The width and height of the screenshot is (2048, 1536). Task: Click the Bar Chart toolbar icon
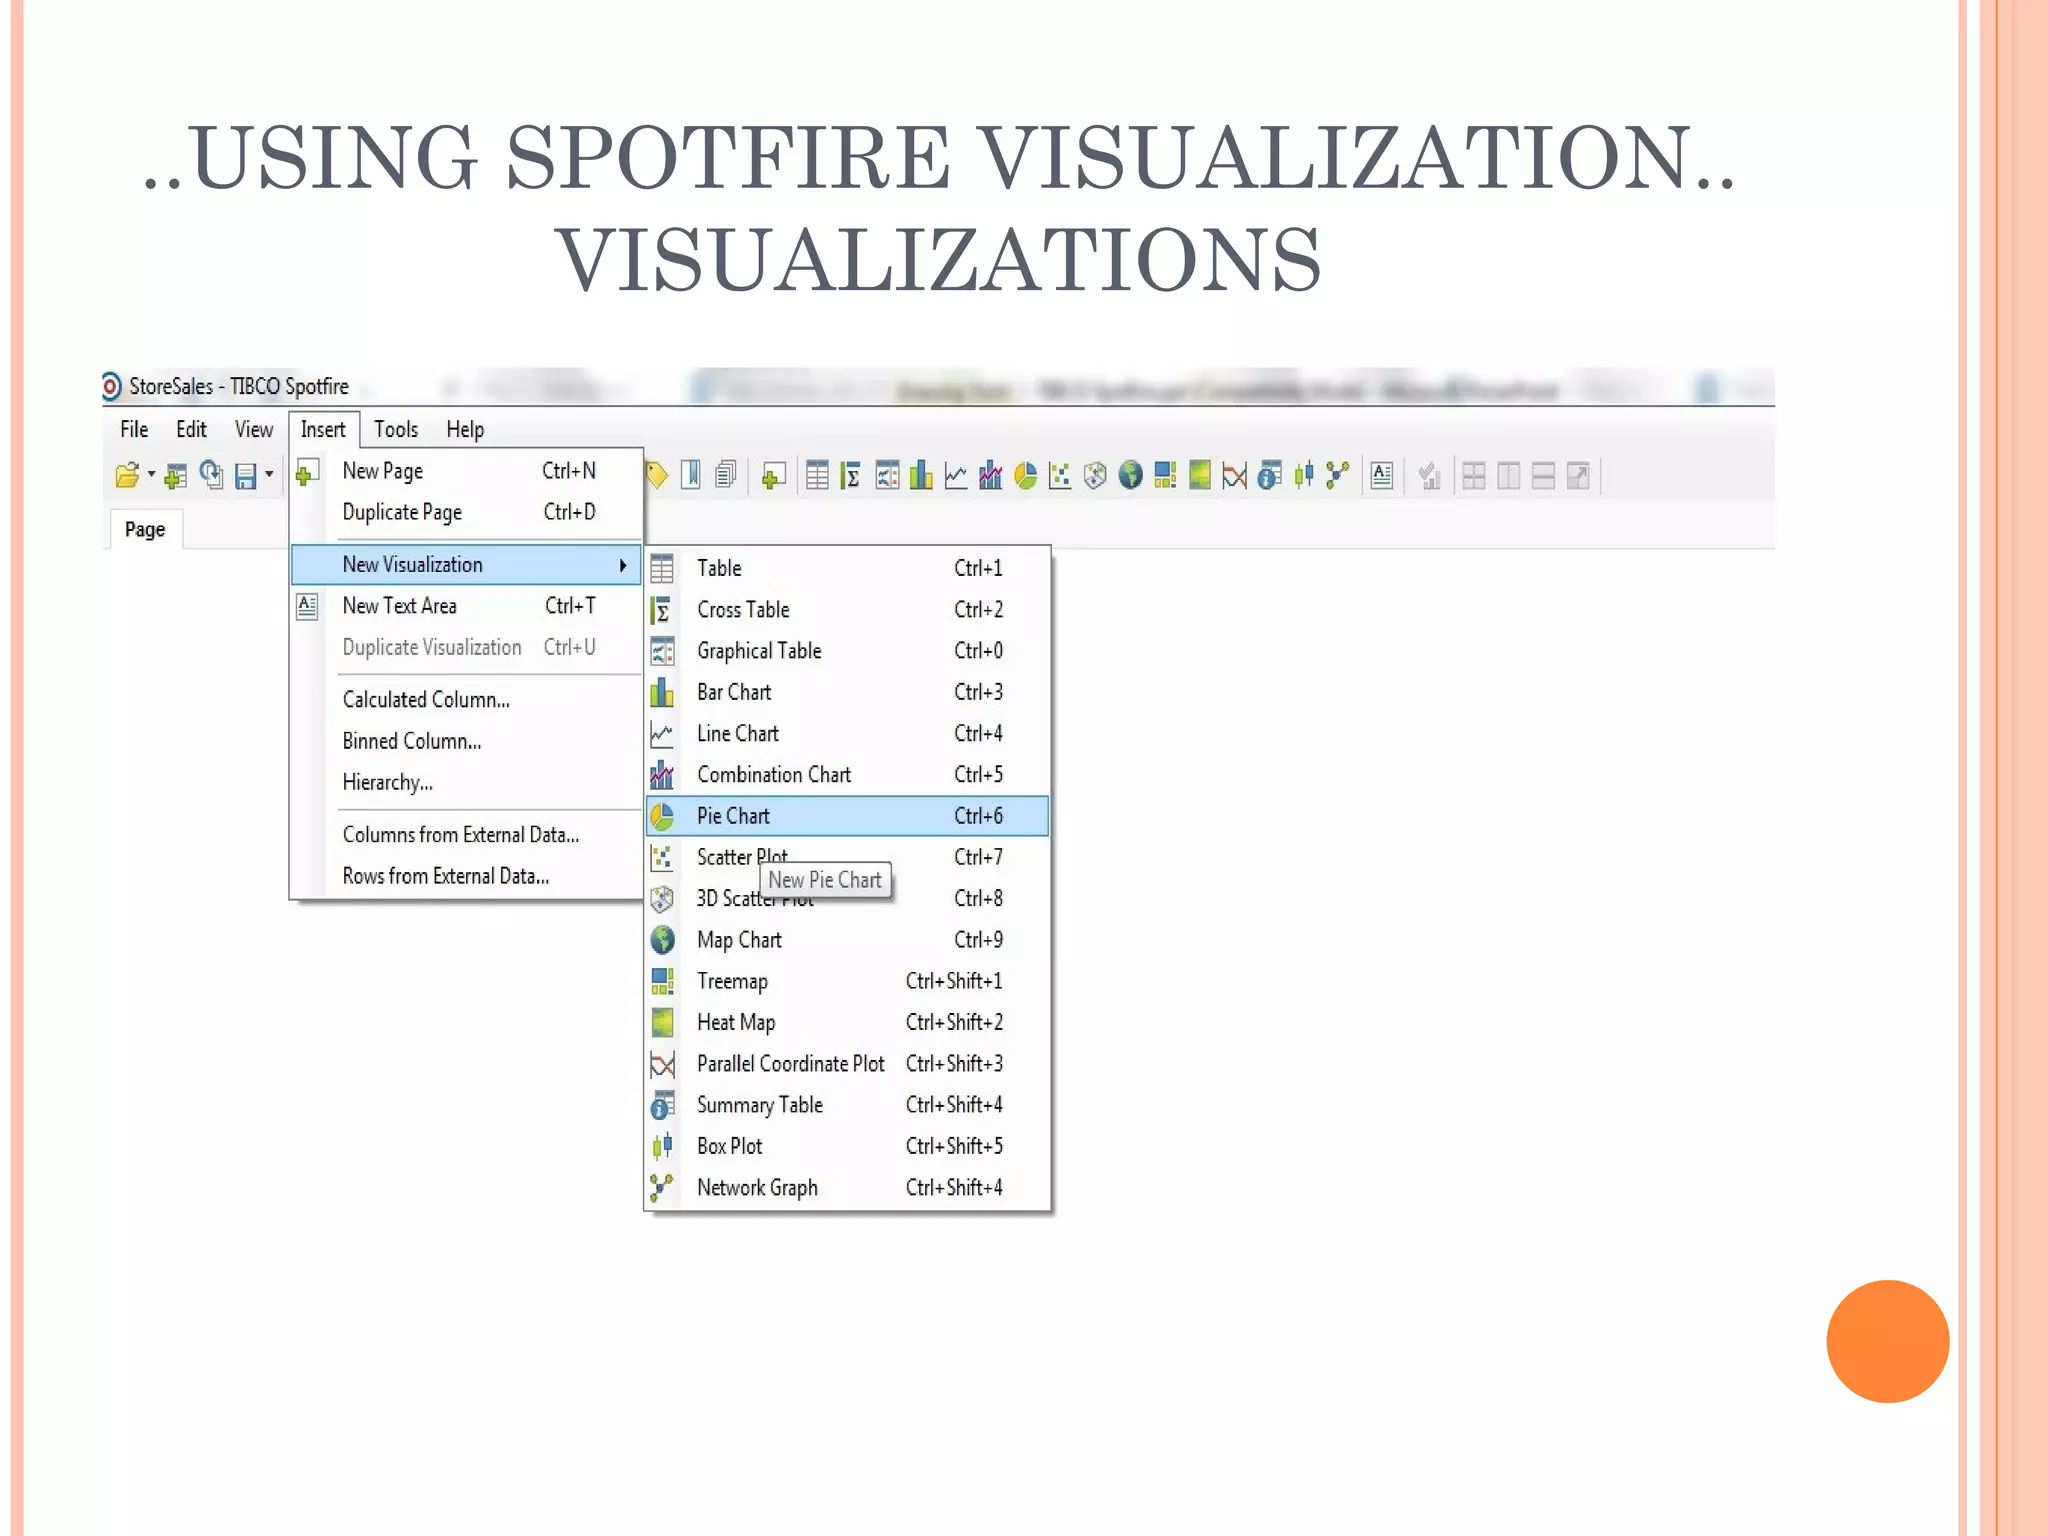(921, 476)
